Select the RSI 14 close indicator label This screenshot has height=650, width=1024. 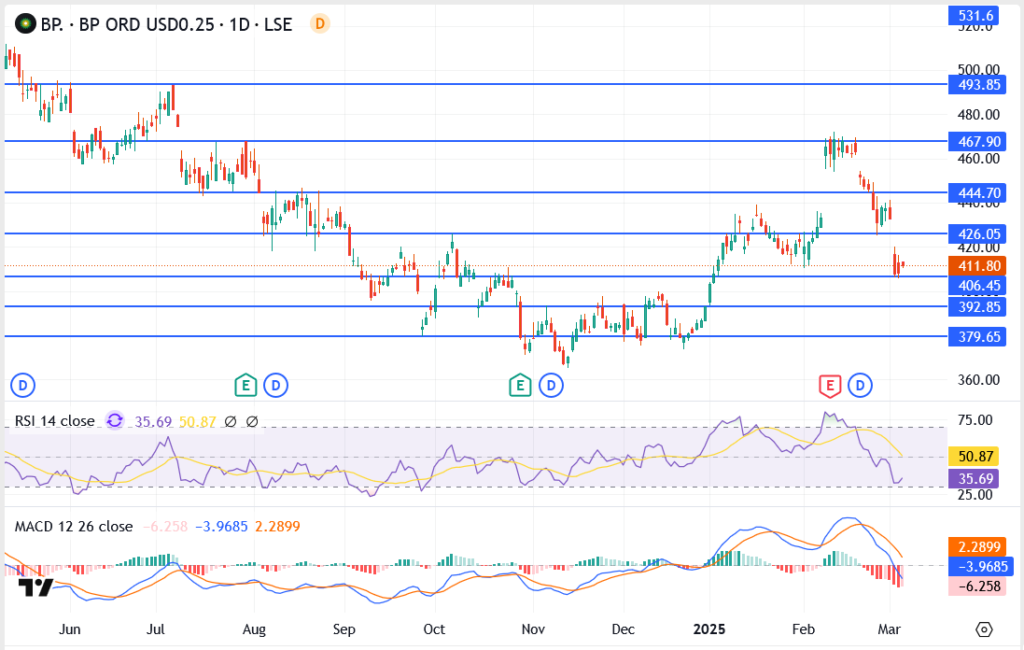55,421
